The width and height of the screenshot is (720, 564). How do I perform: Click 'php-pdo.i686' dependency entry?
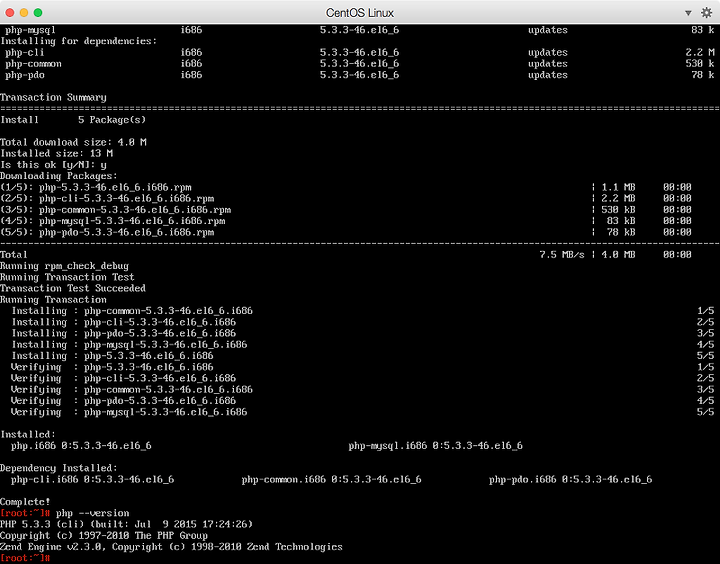pyautogui.click(x=570, y=479)
